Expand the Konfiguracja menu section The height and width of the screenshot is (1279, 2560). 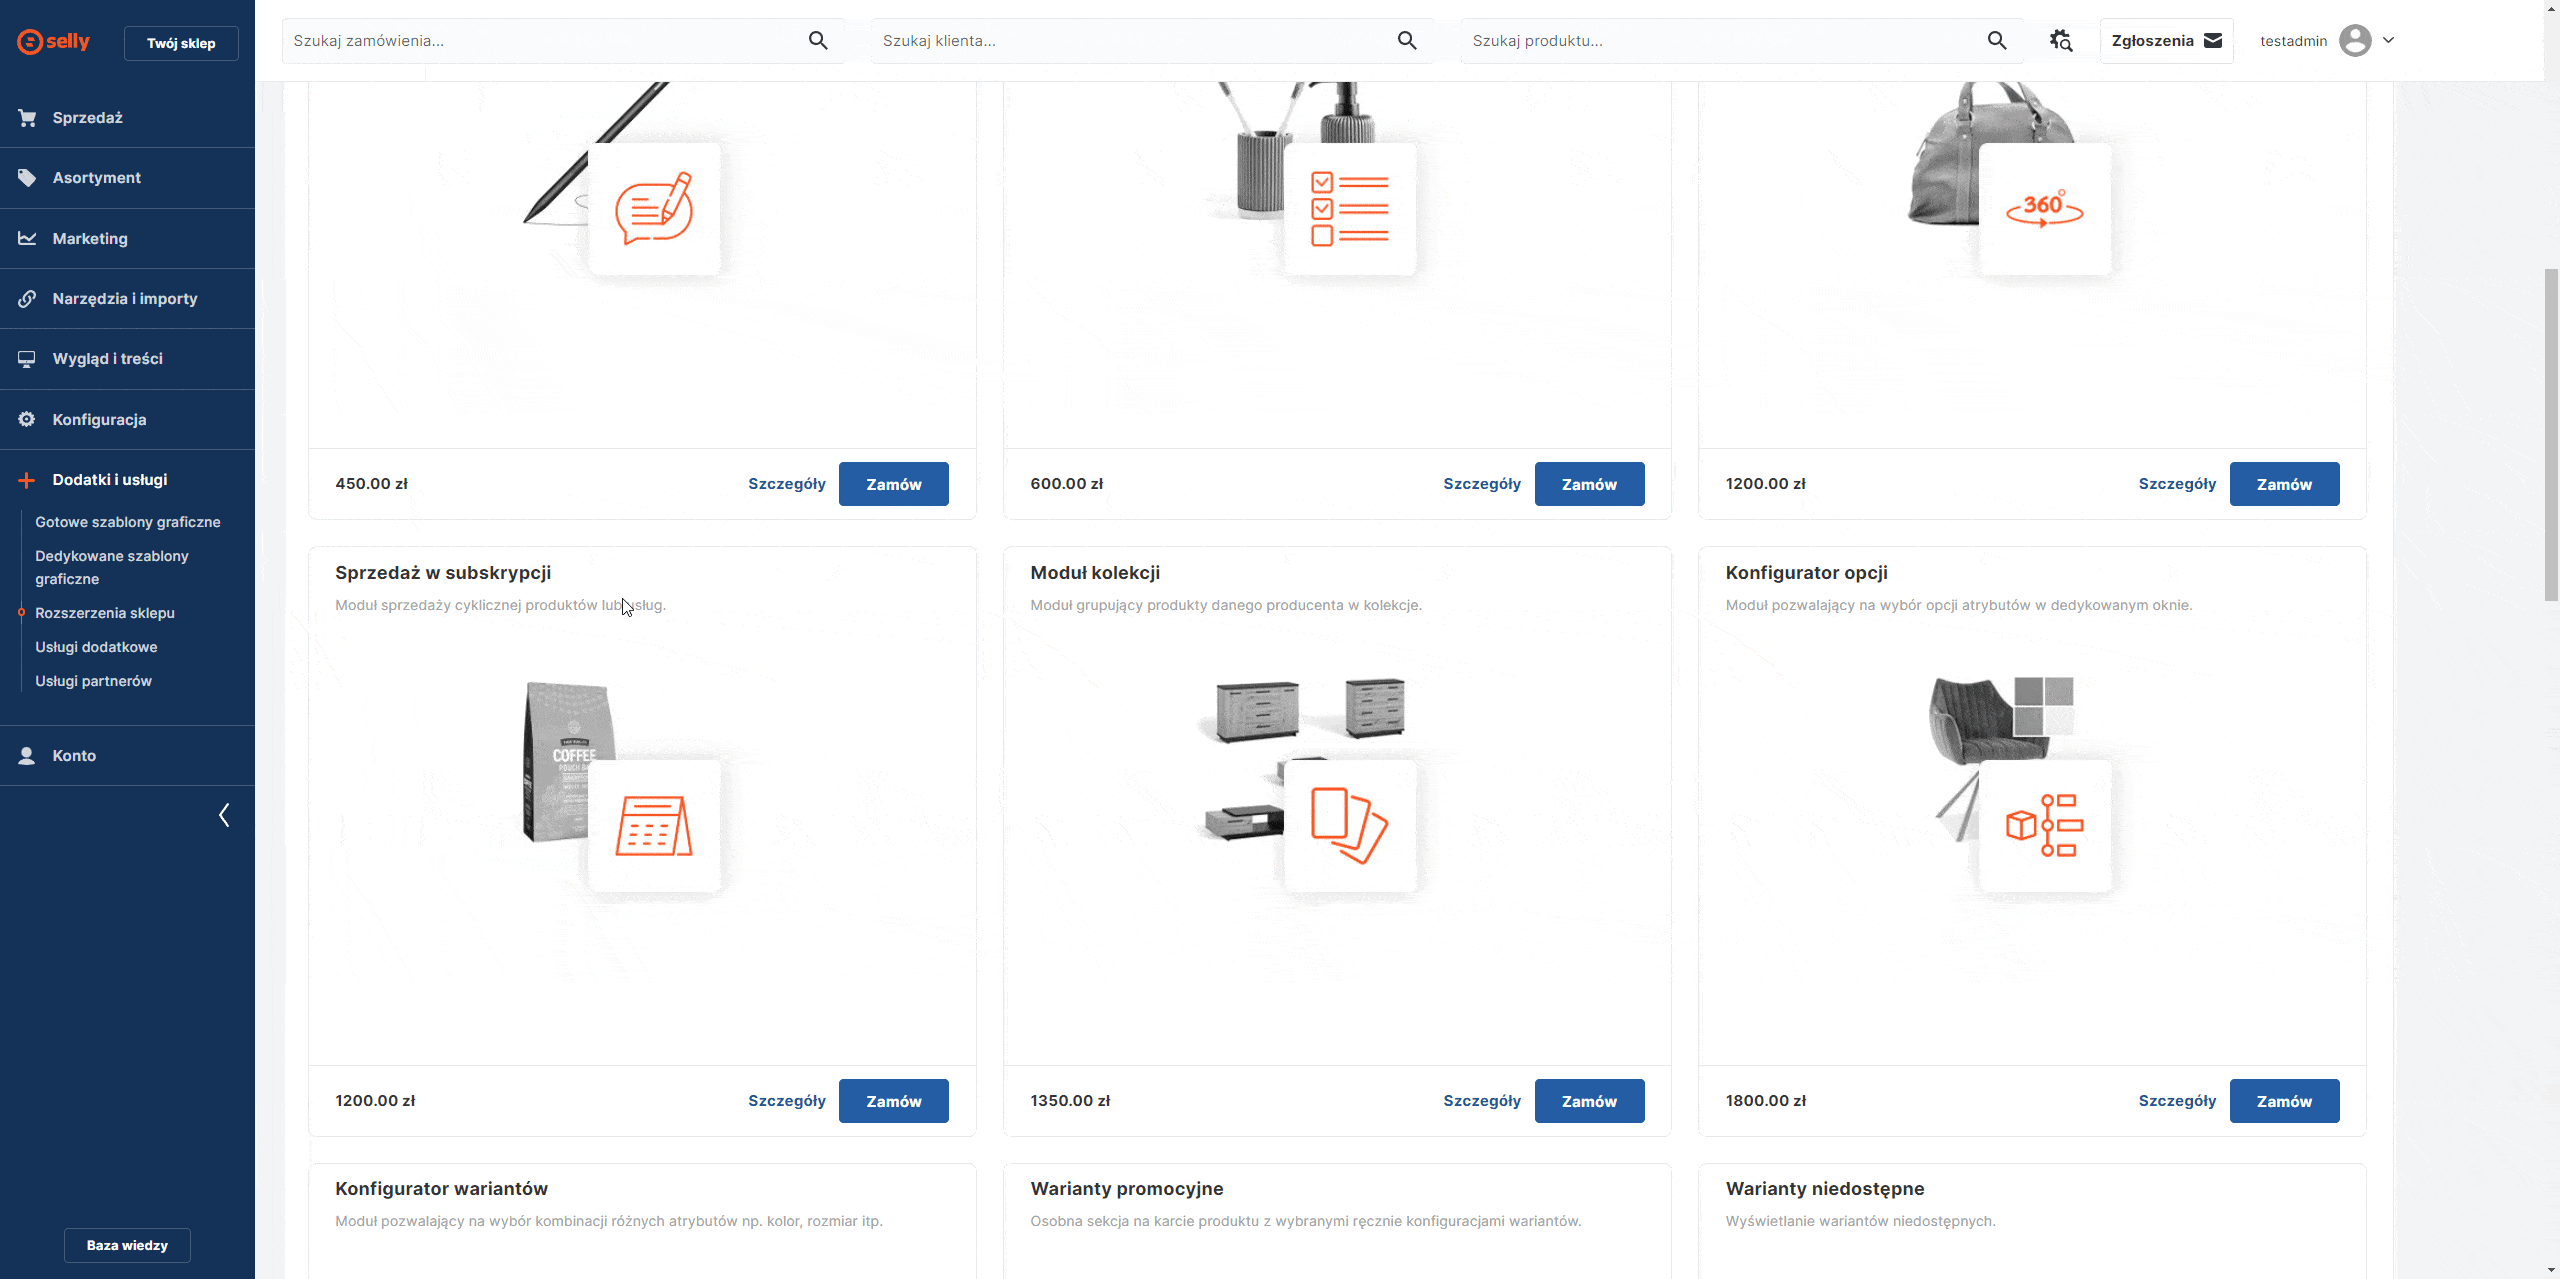coord(99,419)
